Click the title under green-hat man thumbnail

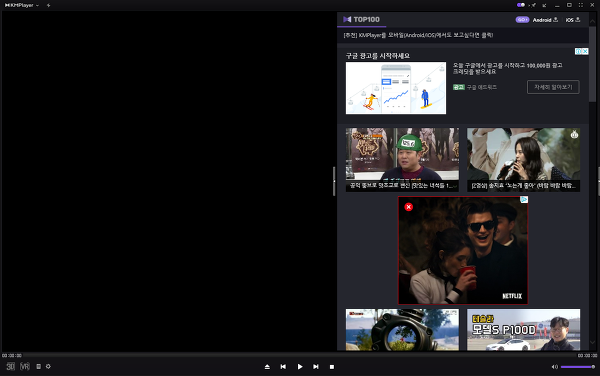[x=402, y=186]
